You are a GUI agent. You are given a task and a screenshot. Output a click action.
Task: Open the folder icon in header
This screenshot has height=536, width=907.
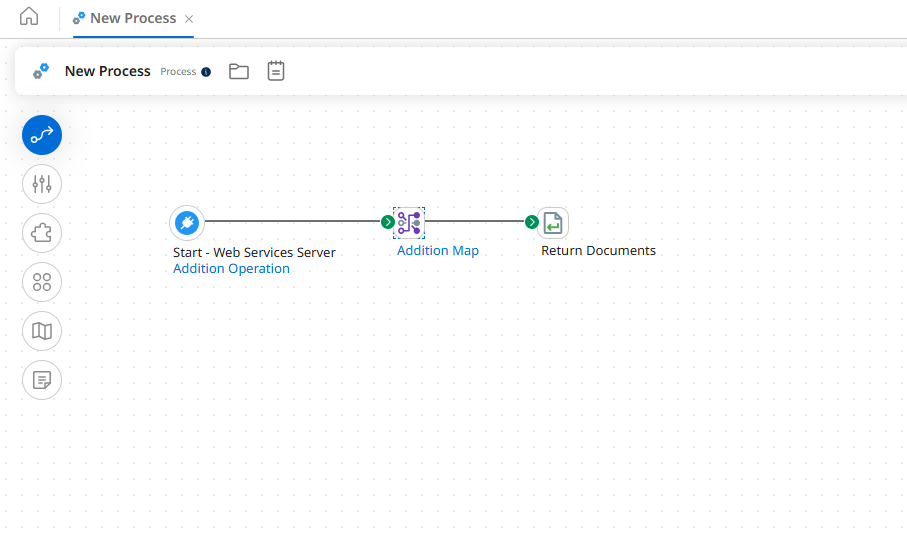[238, 71]
